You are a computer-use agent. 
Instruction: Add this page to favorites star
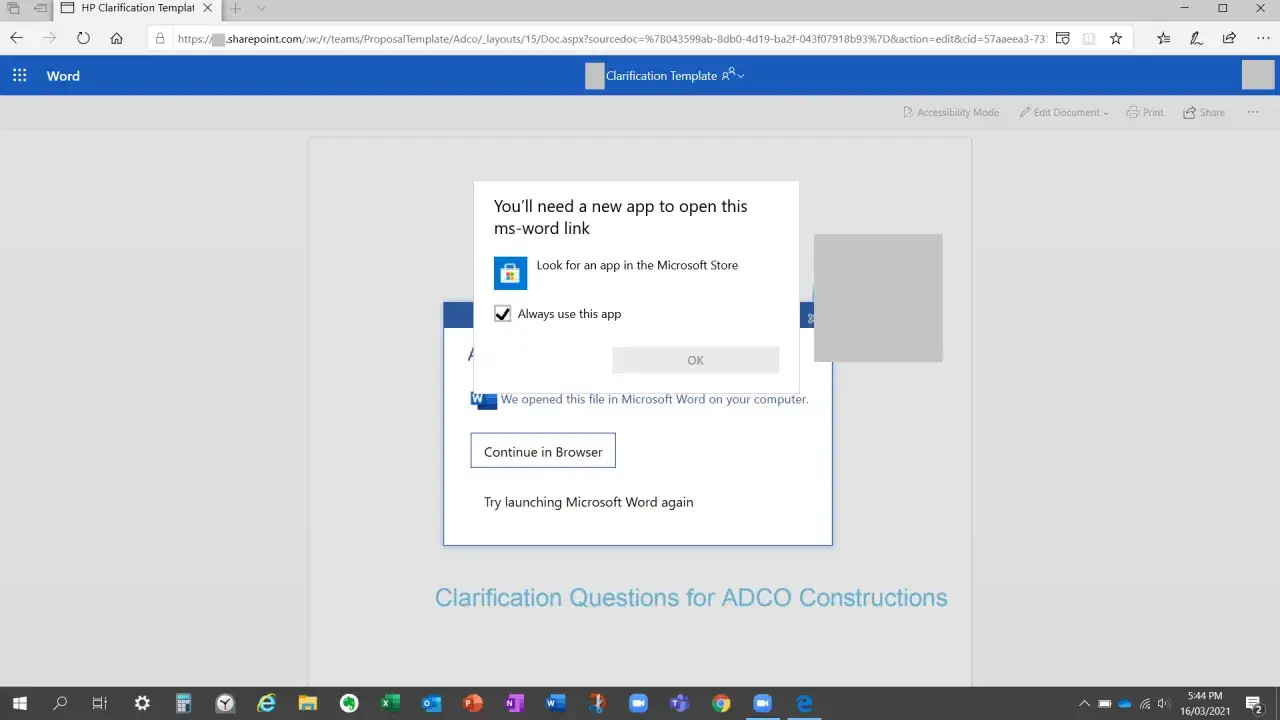(x=1116, y=39)
